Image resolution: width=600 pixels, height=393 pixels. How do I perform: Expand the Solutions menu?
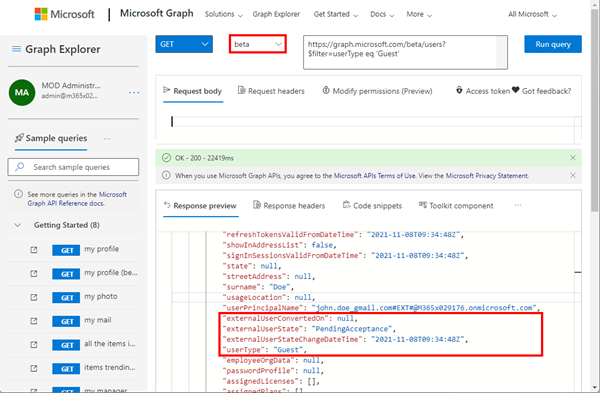tap(223, 14)
